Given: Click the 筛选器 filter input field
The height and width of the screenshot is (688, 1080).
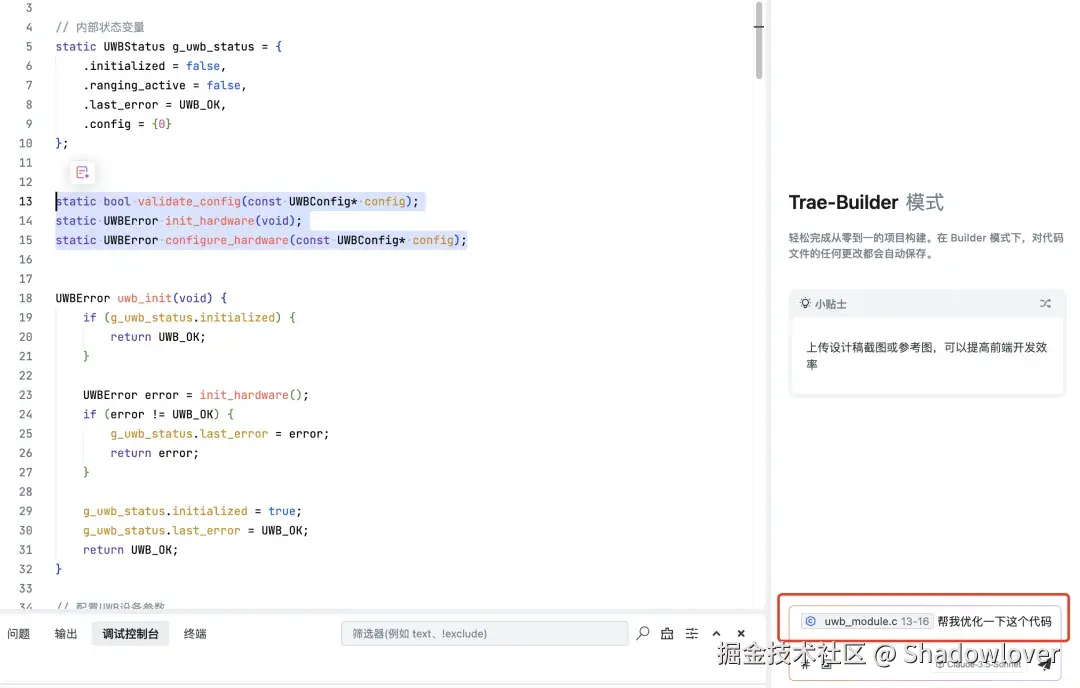Looking at the screenshot, I should click(484, 634).
